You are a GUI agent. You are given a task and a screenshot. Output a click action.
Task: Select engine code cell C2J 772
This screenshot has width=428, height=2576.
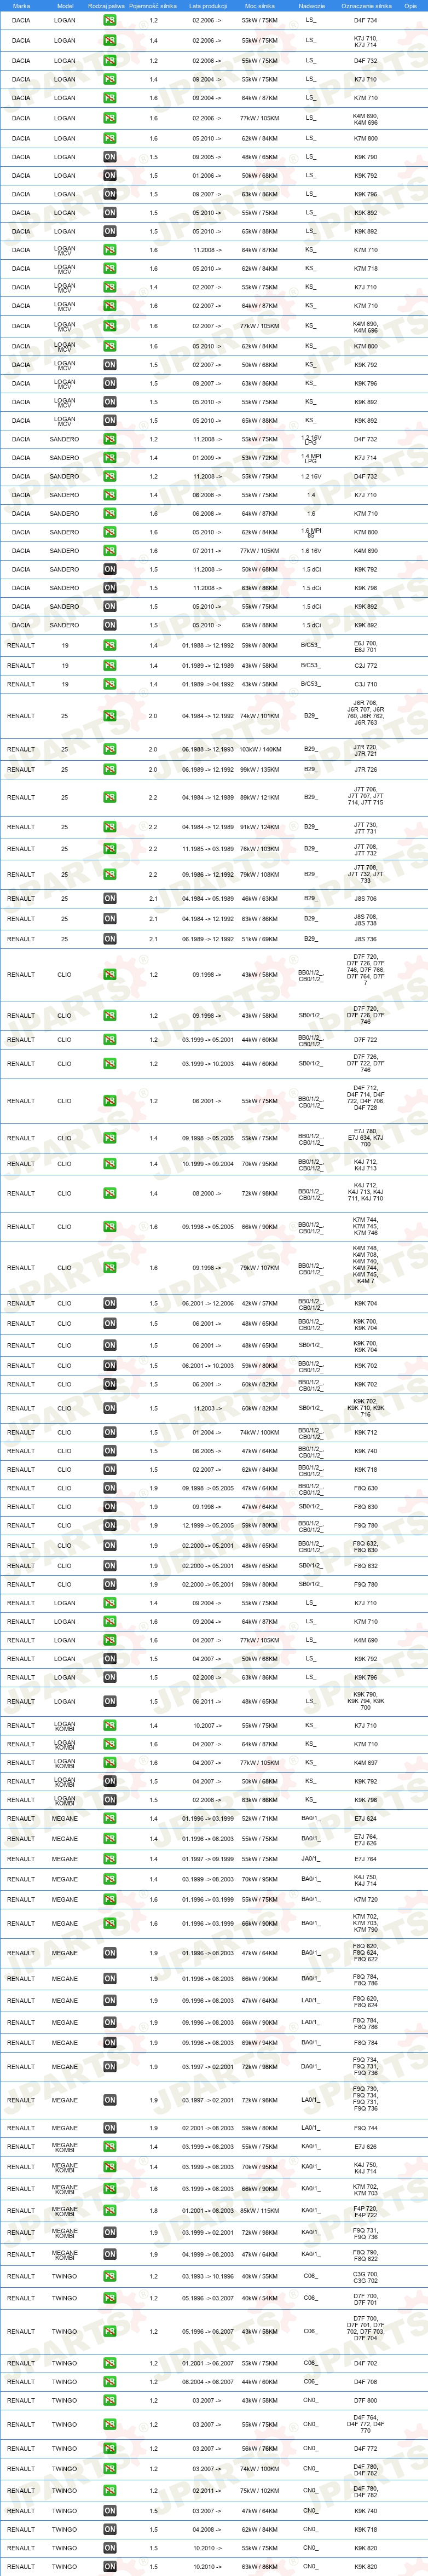(x=366, y=665)
